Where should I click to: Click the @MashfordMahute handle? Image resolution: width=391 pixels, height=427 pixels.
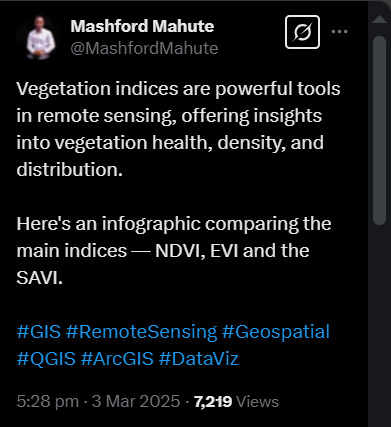pyautogui.click(x=144, y=49)
